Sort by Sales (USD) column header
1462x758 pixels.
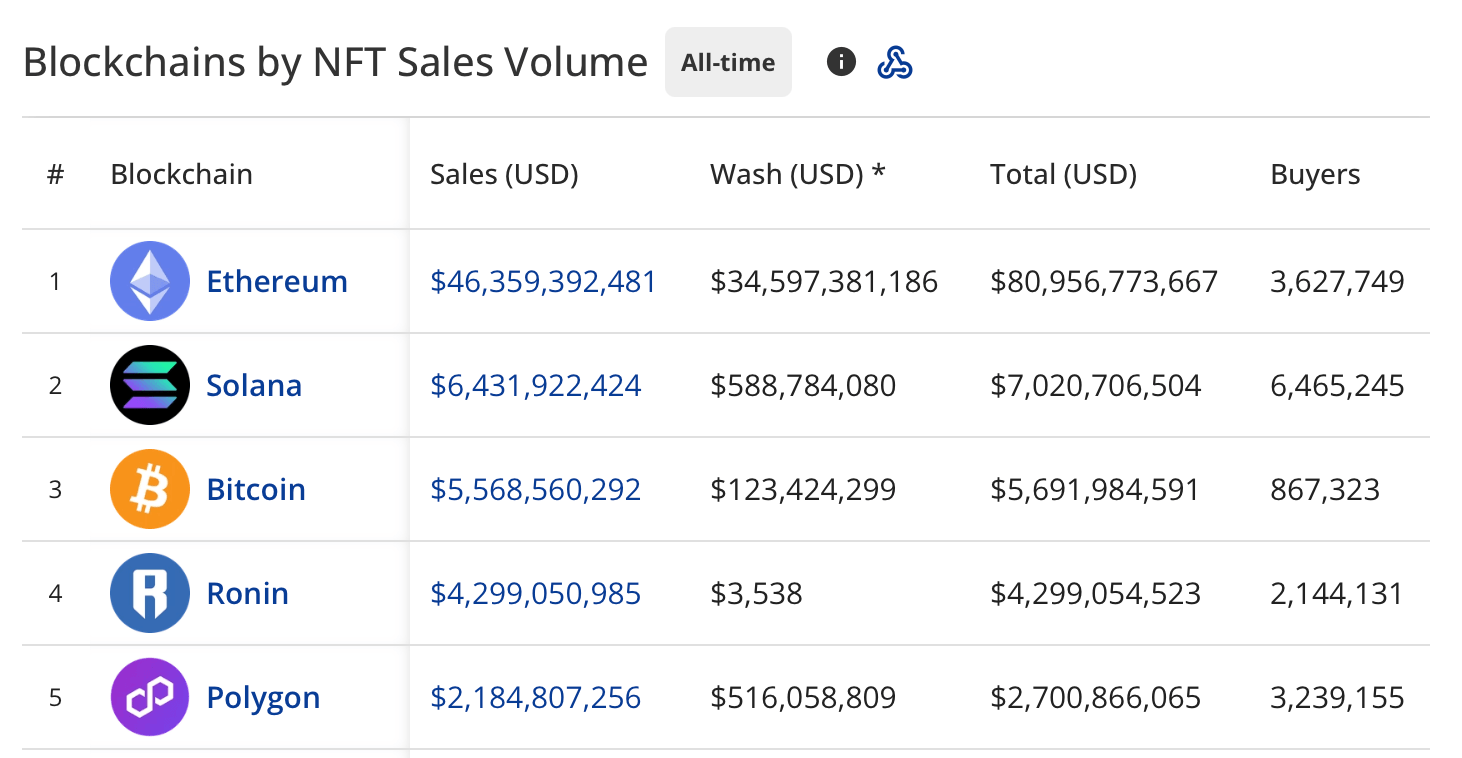click(504, 174)
